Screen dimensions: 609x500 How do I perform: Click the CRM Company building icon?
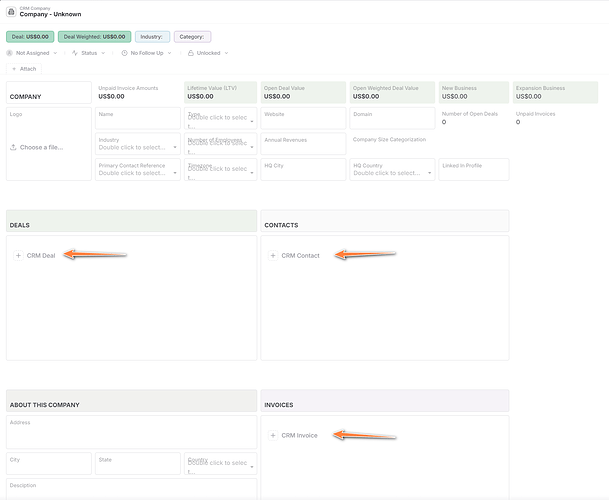[x=11, y=12]
